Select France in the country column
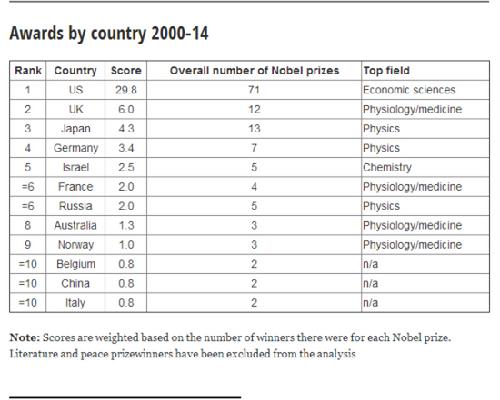 point(76,187)
